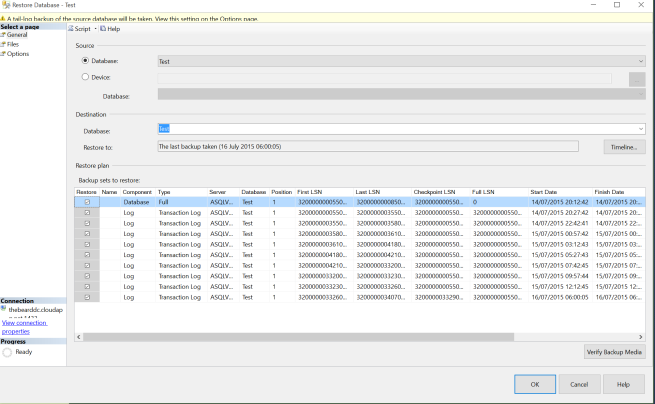This screenshot has width=655, height=404.
Task: Open the Files page
Action: tap(15, 44)
